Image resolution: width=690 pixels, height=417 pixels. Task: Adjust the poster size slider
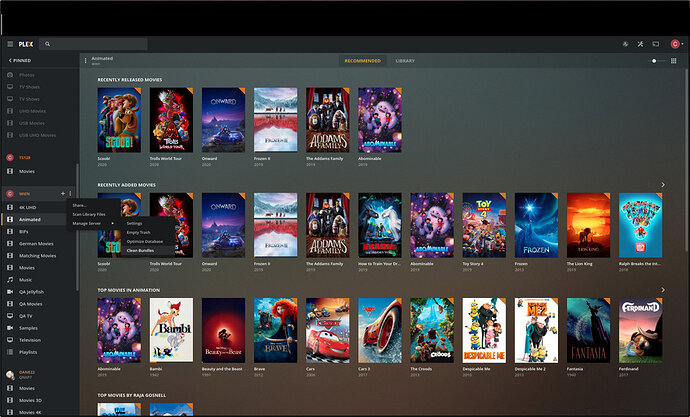pos(658,61)
